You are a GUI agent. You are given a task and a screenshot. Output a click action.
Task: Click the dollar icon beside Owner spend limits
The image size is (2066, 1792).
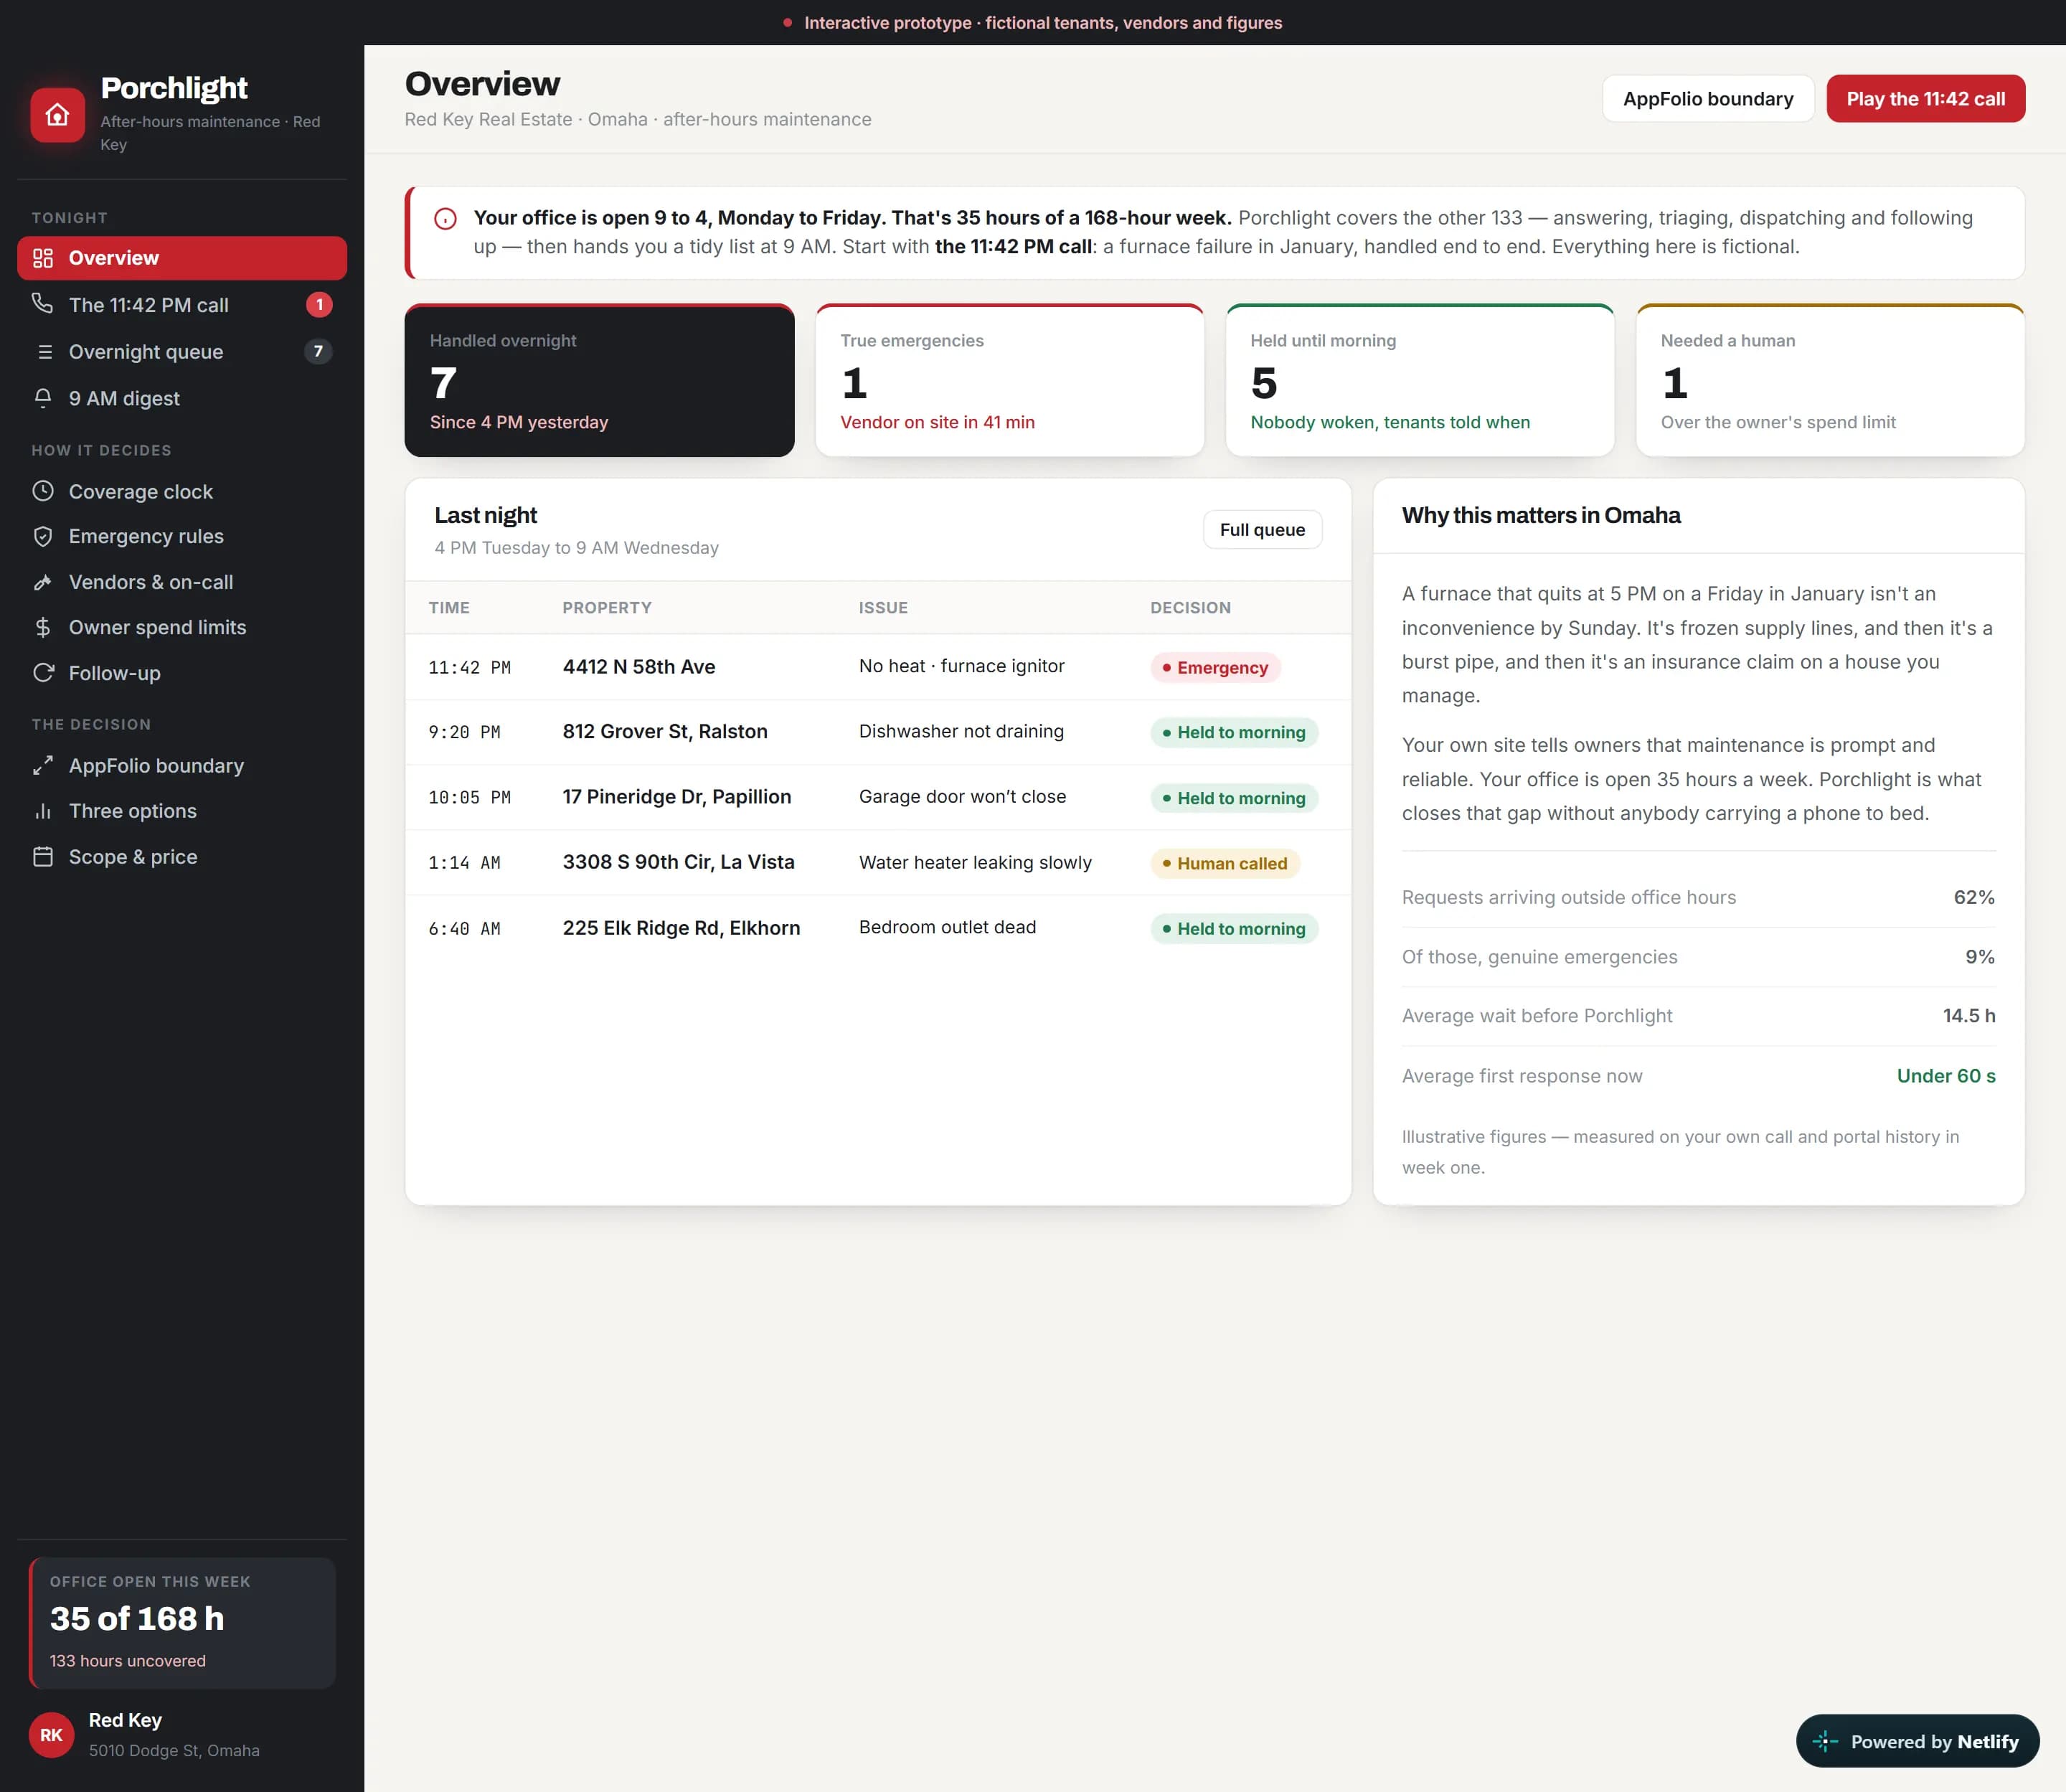click(43, 627)
